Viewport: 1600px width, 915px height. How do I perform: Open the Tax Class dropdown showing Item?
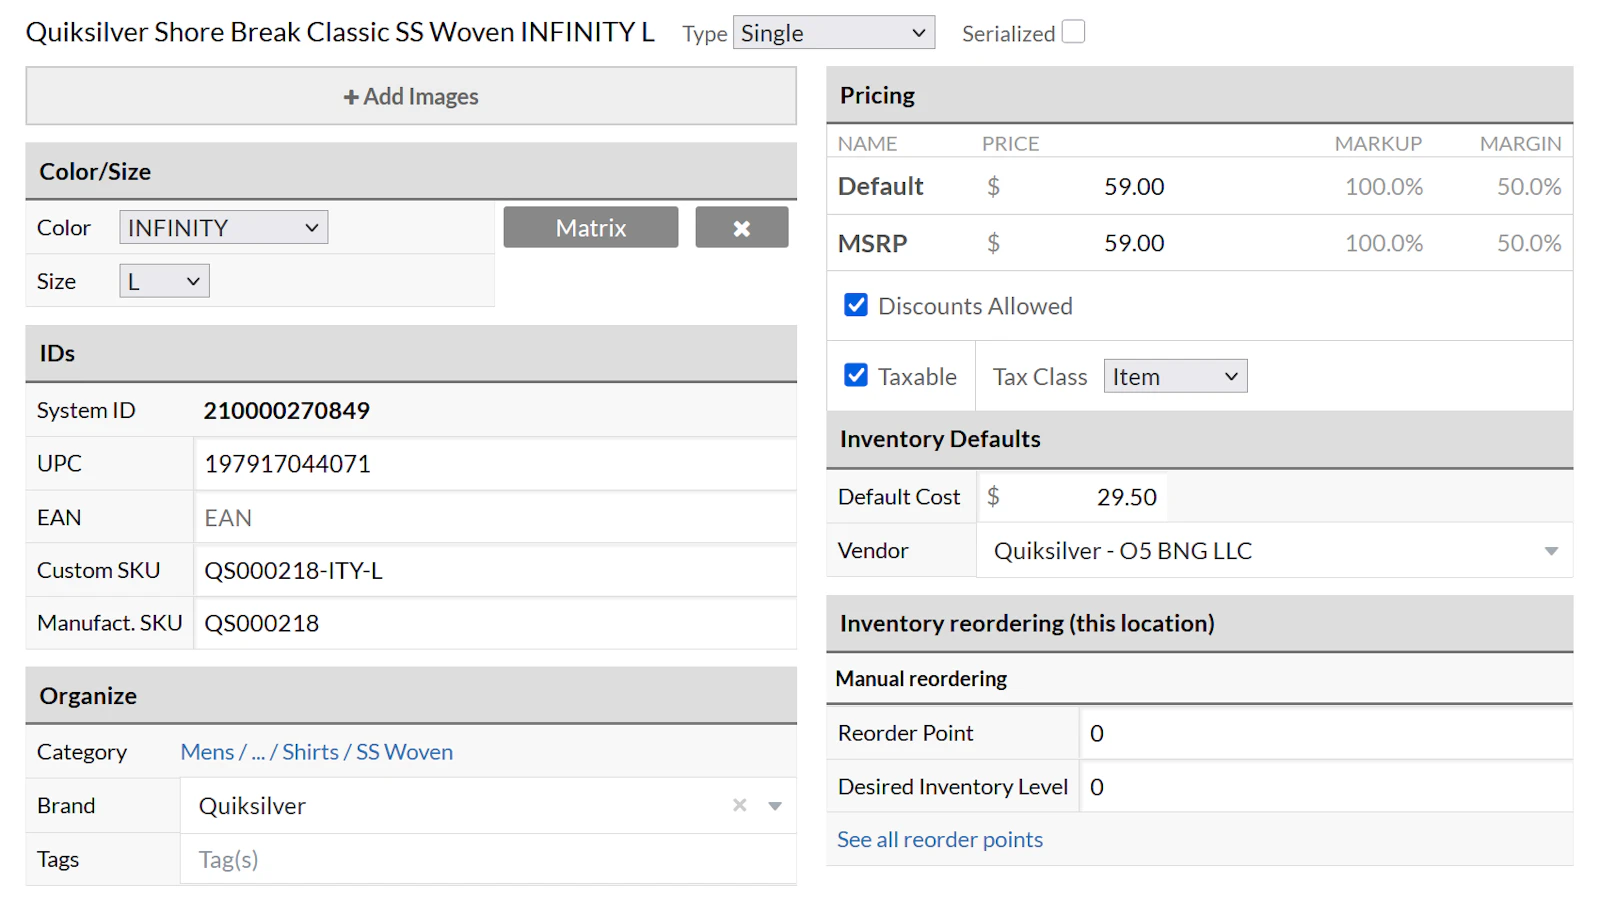coord(1175,377)
